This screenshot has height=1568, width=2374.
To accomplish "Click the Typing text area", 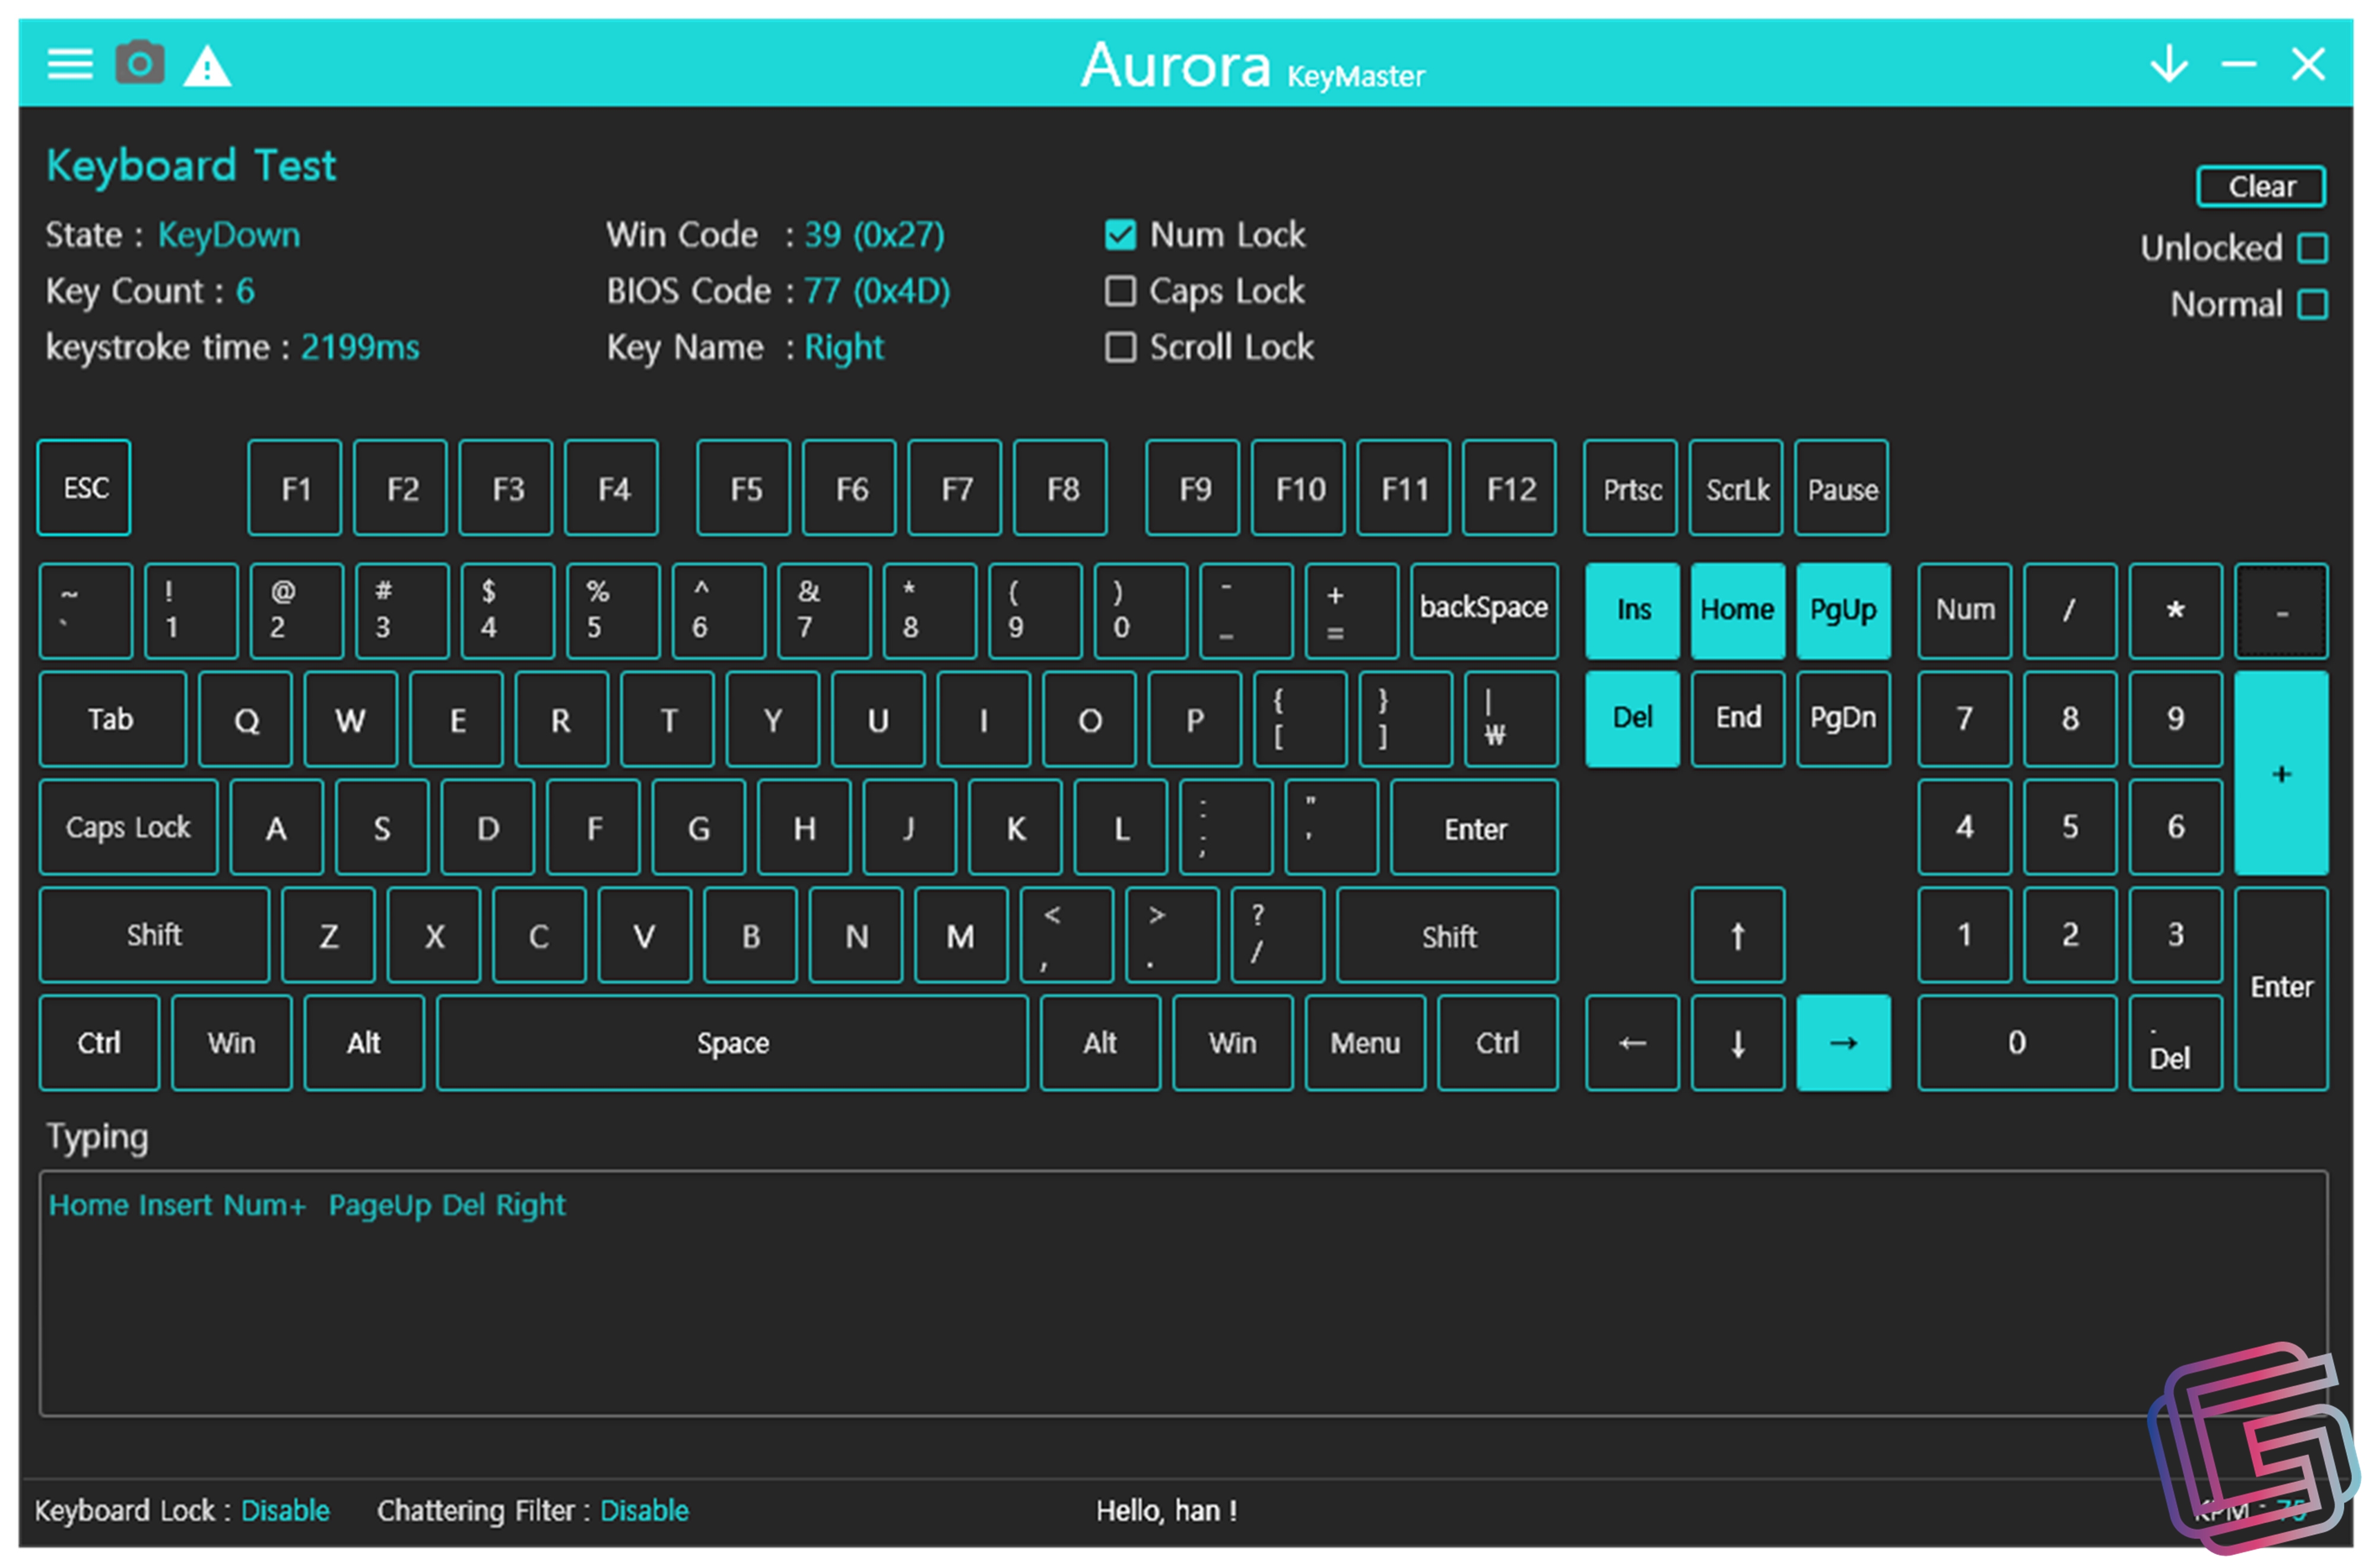I will [1184, 1293].
